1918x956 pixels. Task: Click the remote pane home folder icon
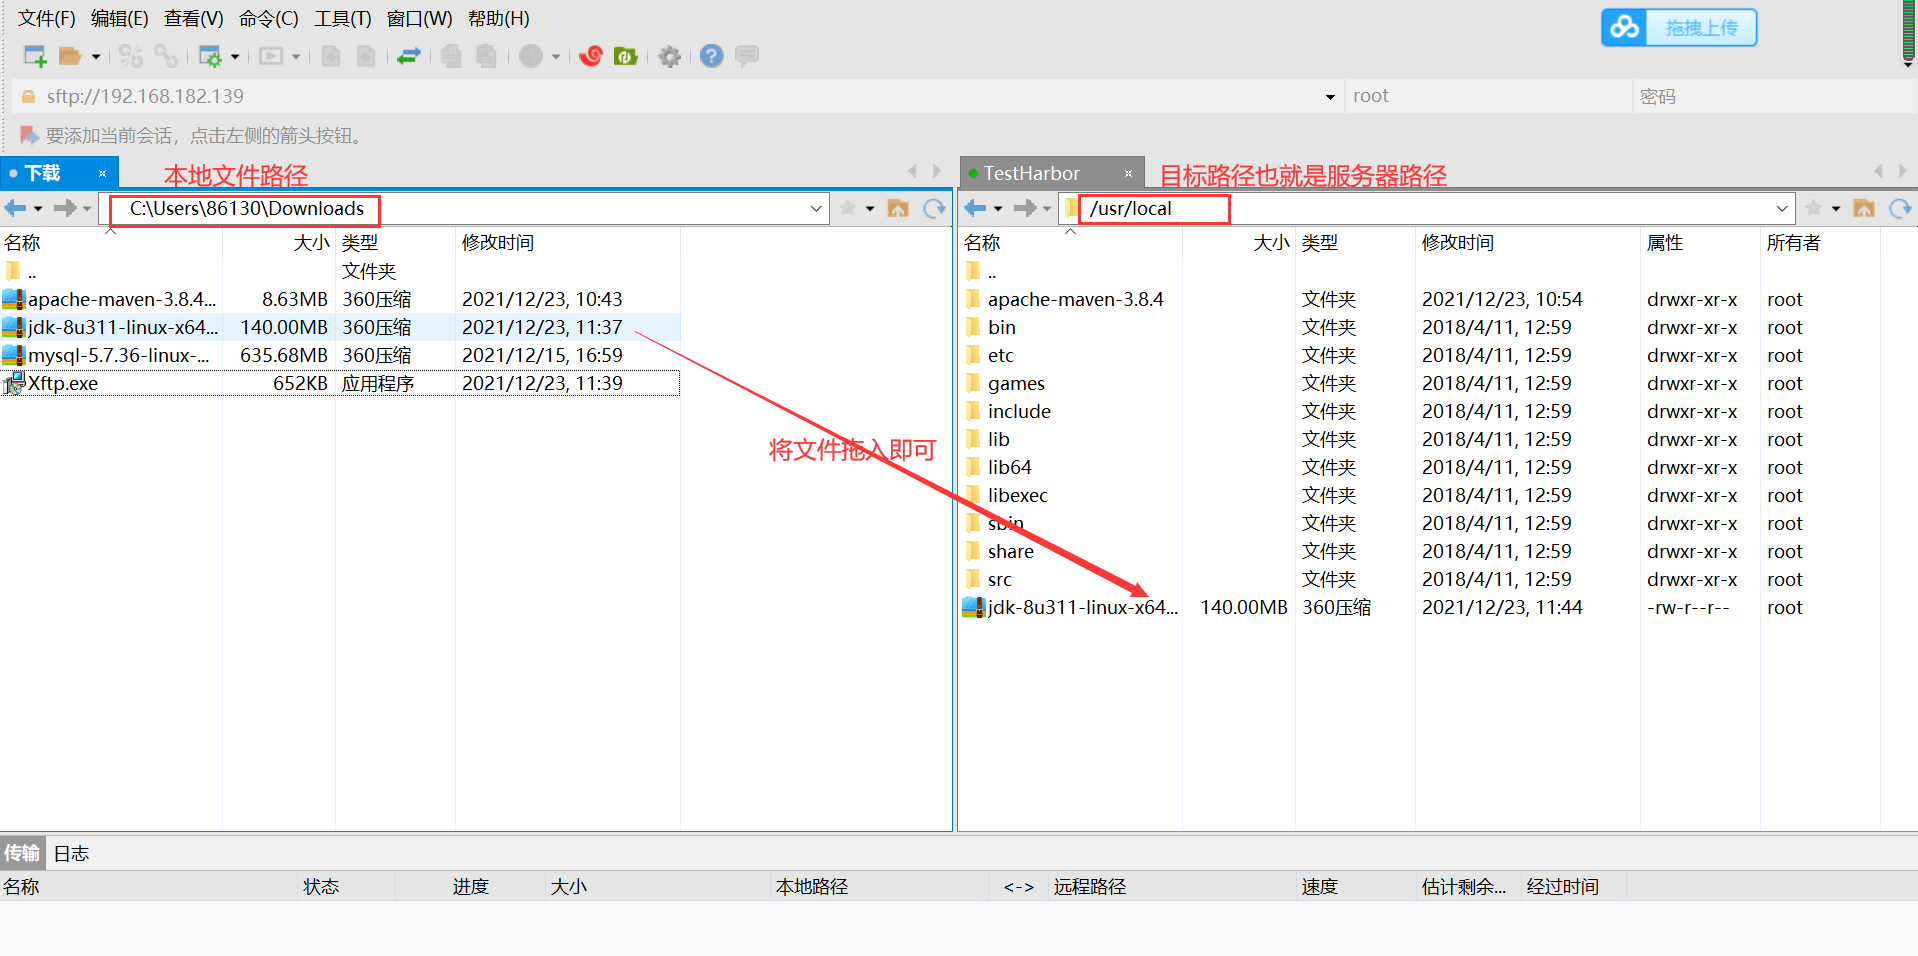(1864, 208)
